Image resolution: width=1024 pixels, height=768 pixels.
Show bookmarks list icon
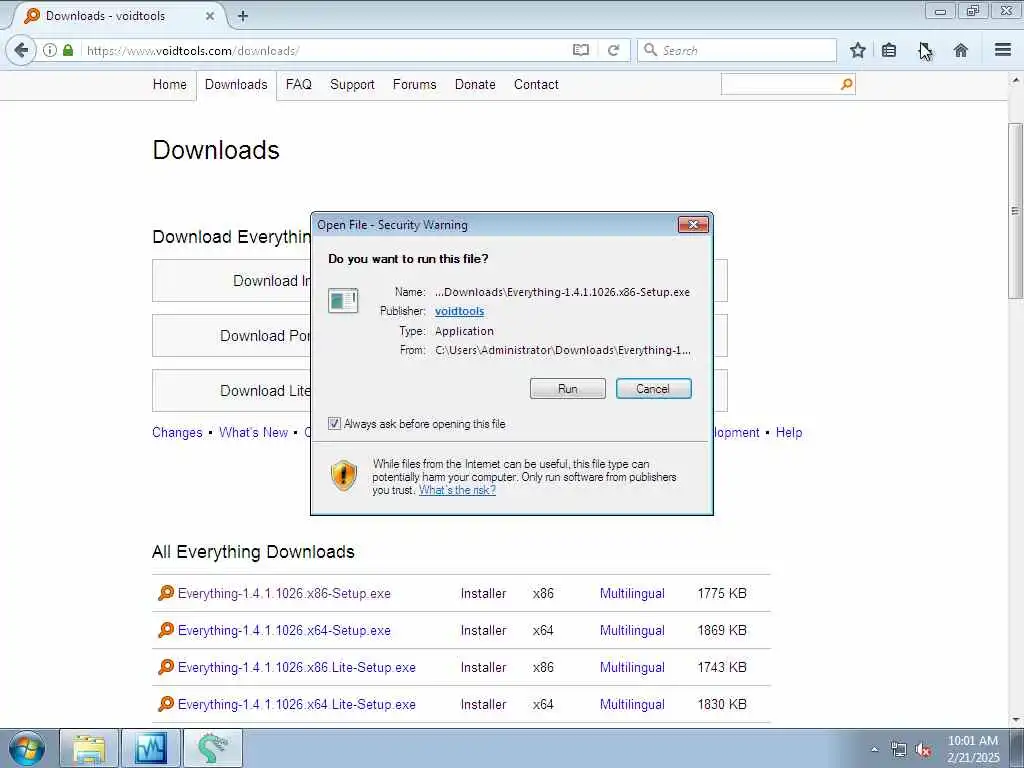889,50
